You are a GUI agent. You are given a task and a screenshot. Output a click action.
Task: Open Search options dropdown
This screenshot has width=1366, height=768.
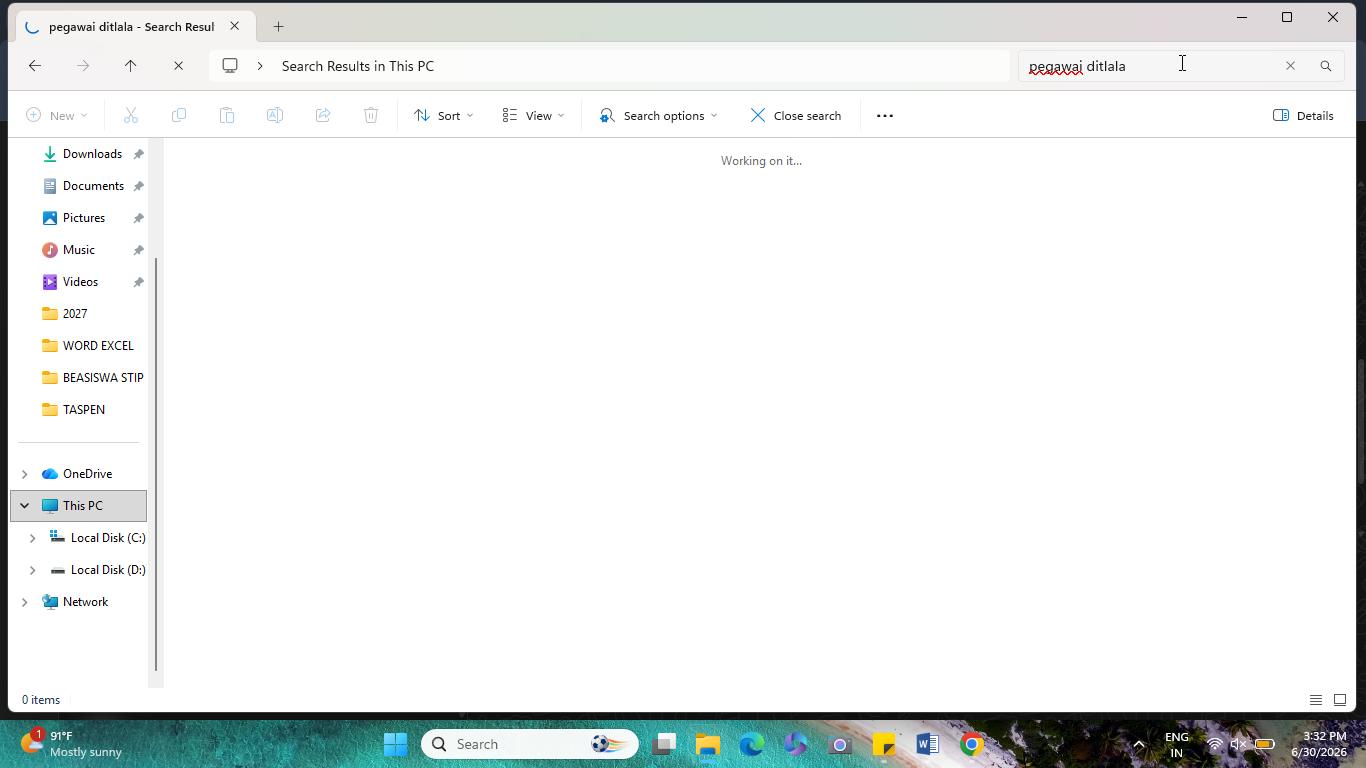659,116
